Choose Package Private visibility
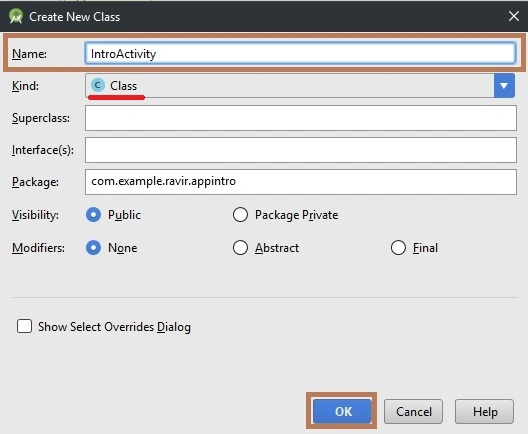This screenshot has height=434, width=528. (x=240, y=214)
